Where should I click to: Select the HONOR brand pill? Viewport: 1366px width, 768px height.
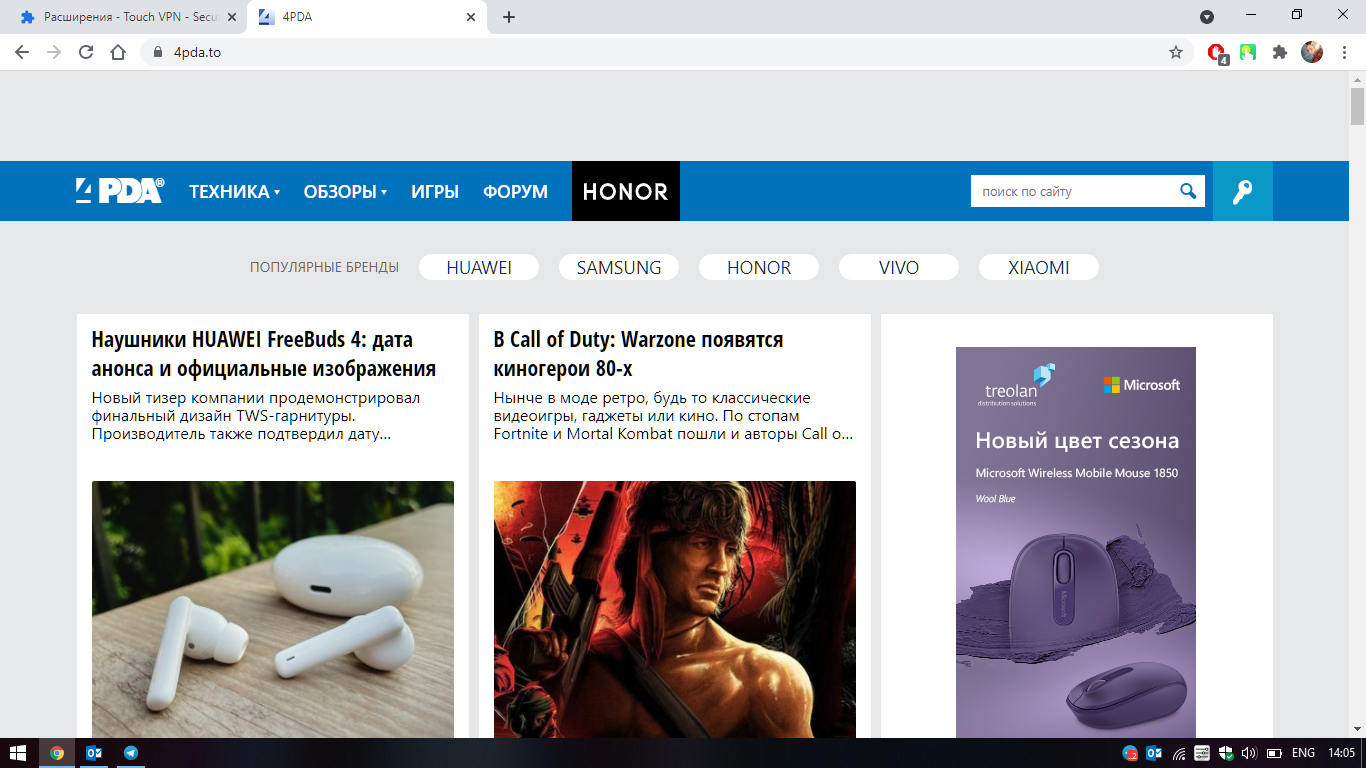(x=759, y=267)
